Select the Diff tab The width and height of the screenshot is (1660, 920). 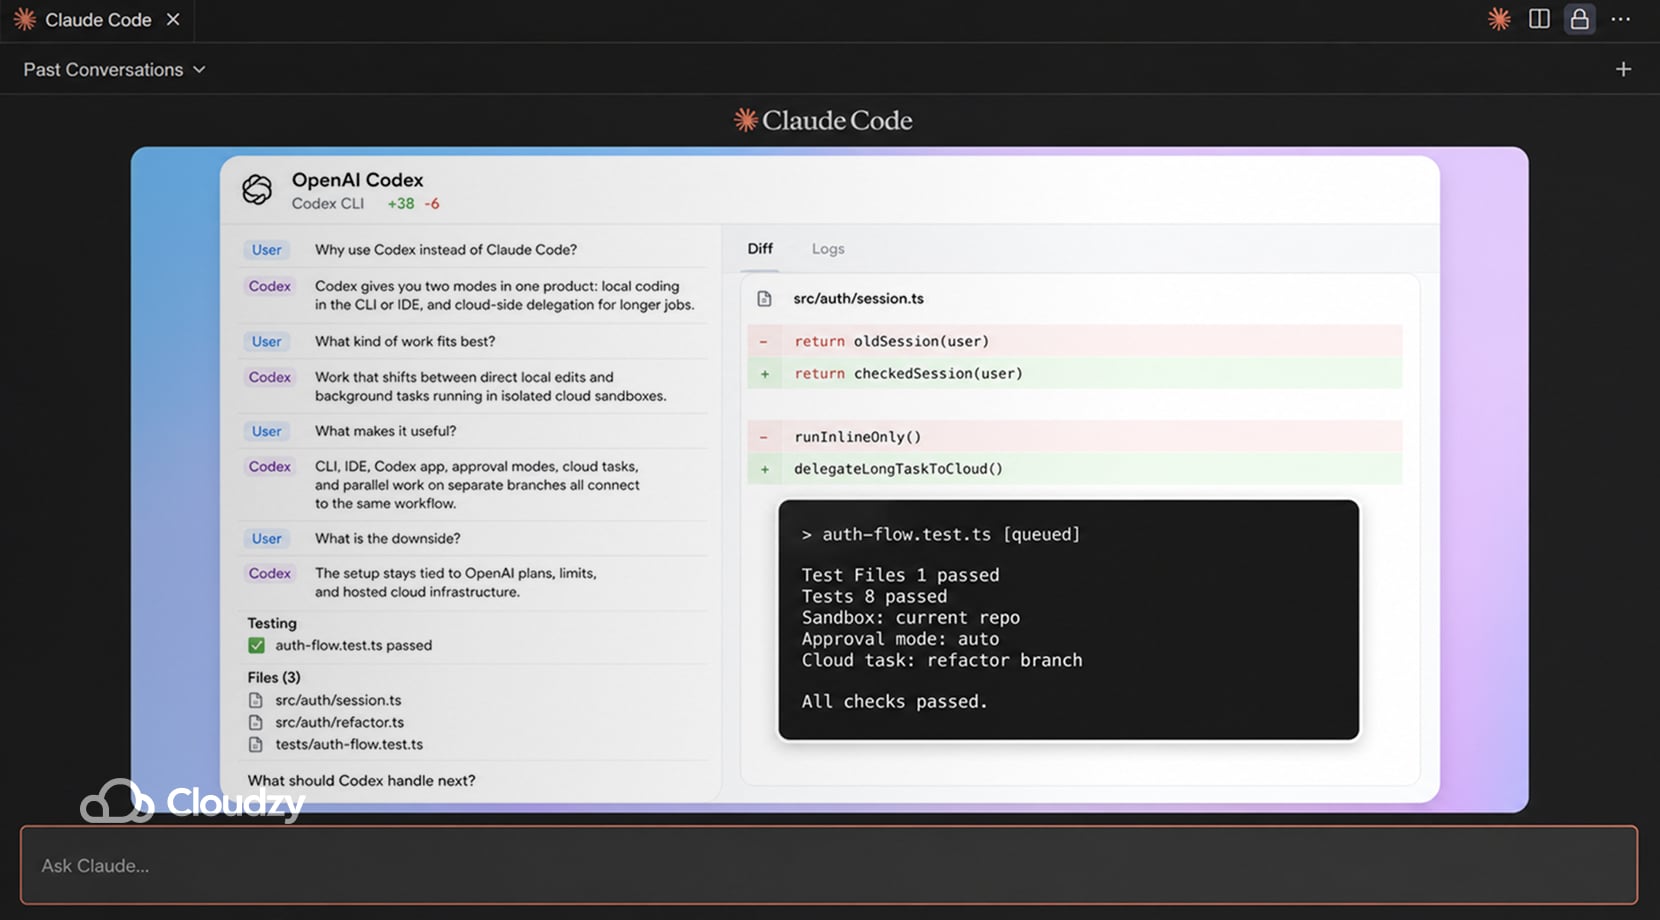pos(760,248)
